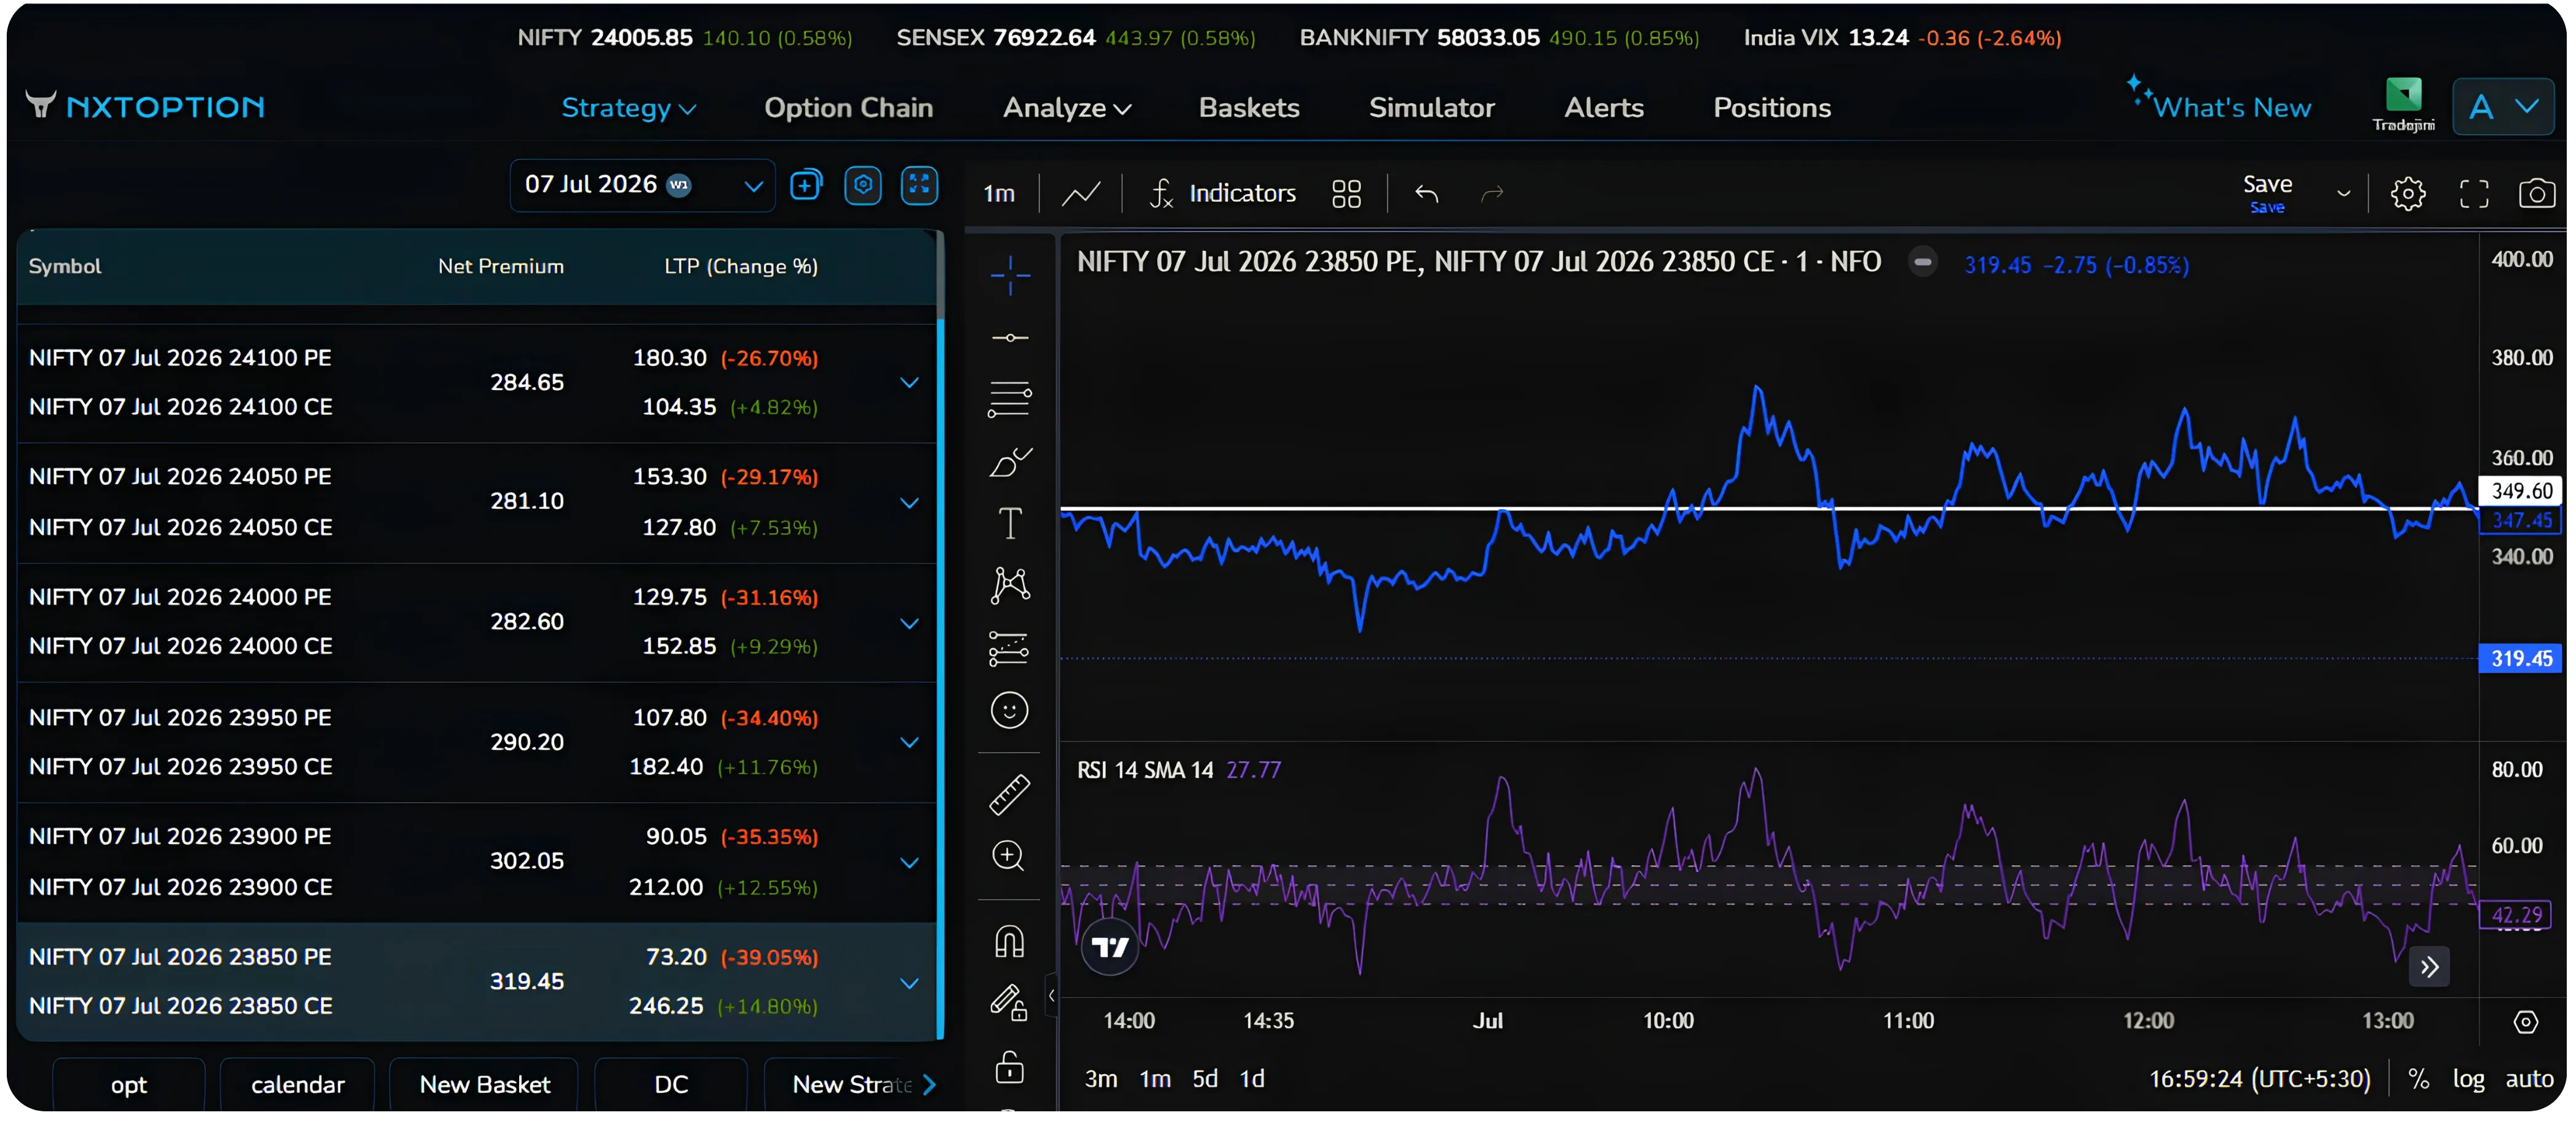Expand the strategy panel icon
2576x1123 pixels.
[919, 185]
